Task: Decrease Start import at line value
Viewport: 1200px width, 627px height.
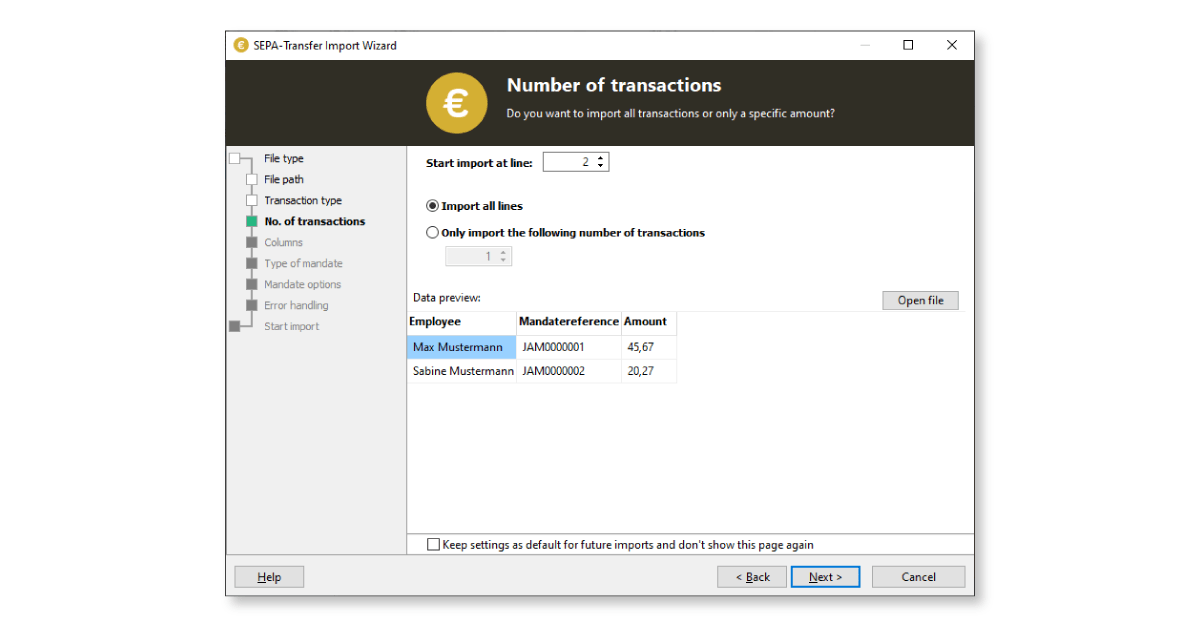Action: tap(600, 166)
